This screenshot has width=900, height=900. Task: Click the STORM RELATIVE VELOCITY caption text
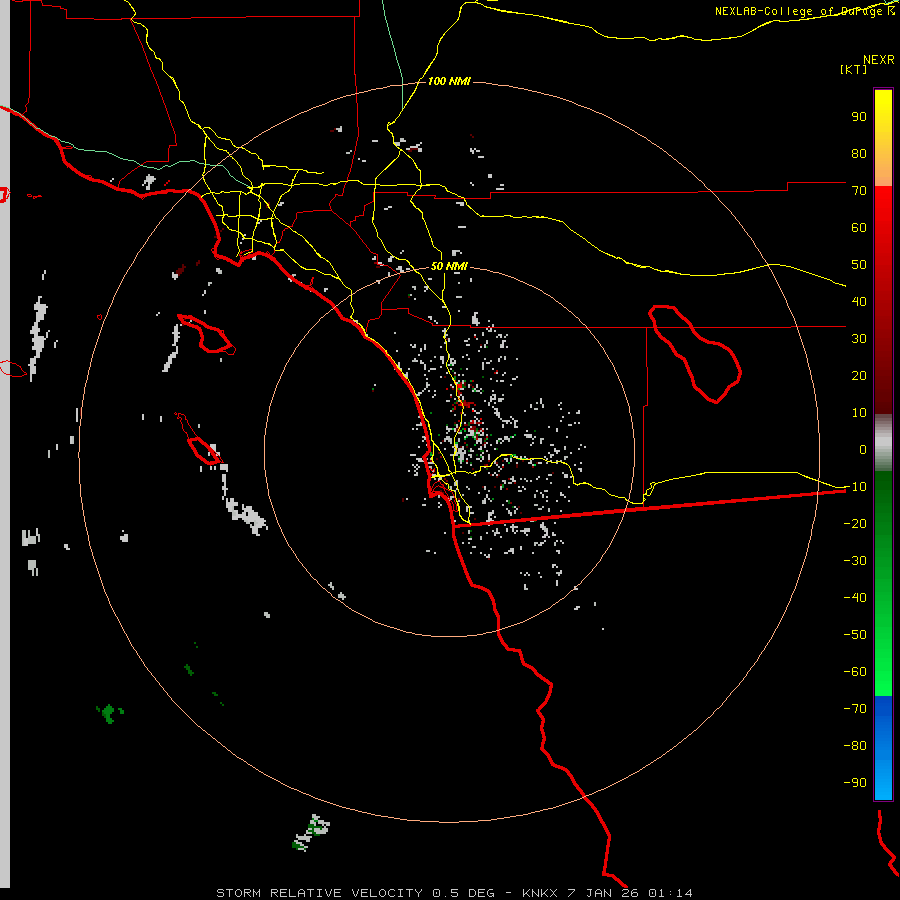coord(319,893)
